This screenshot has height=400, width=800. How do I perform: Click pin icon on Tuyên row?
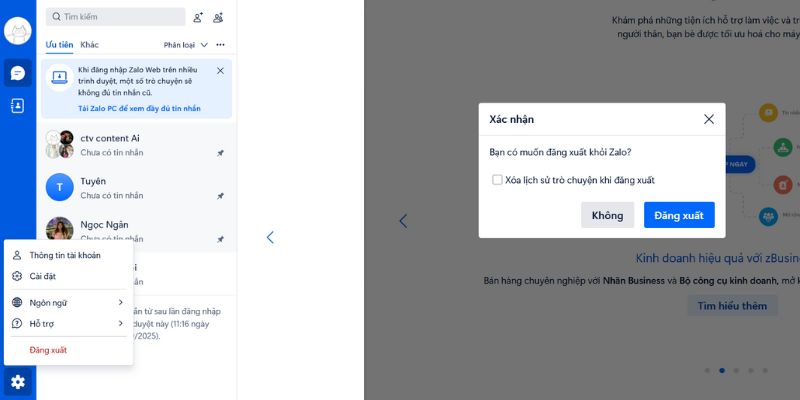pyautogui.click(x=220, y=196)
